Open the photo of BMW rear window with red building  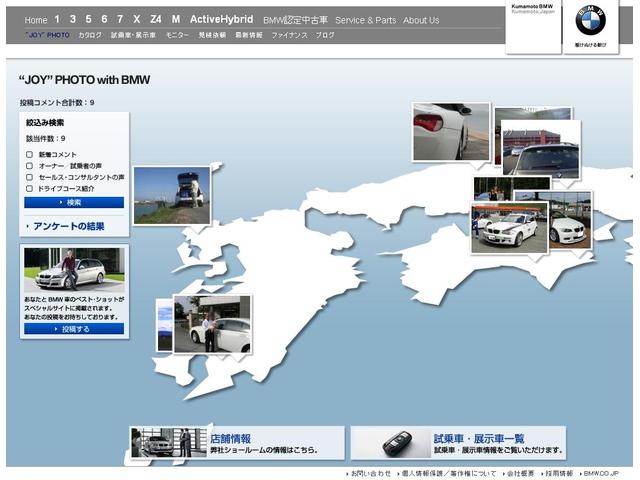(x=541, y=149)
